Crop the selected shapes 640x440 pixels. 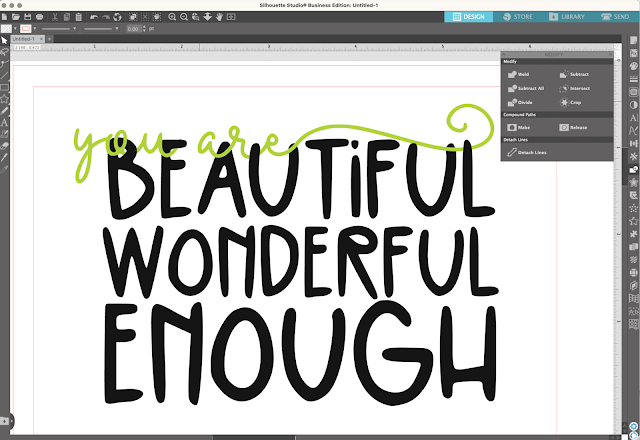[x=571, y=102]
